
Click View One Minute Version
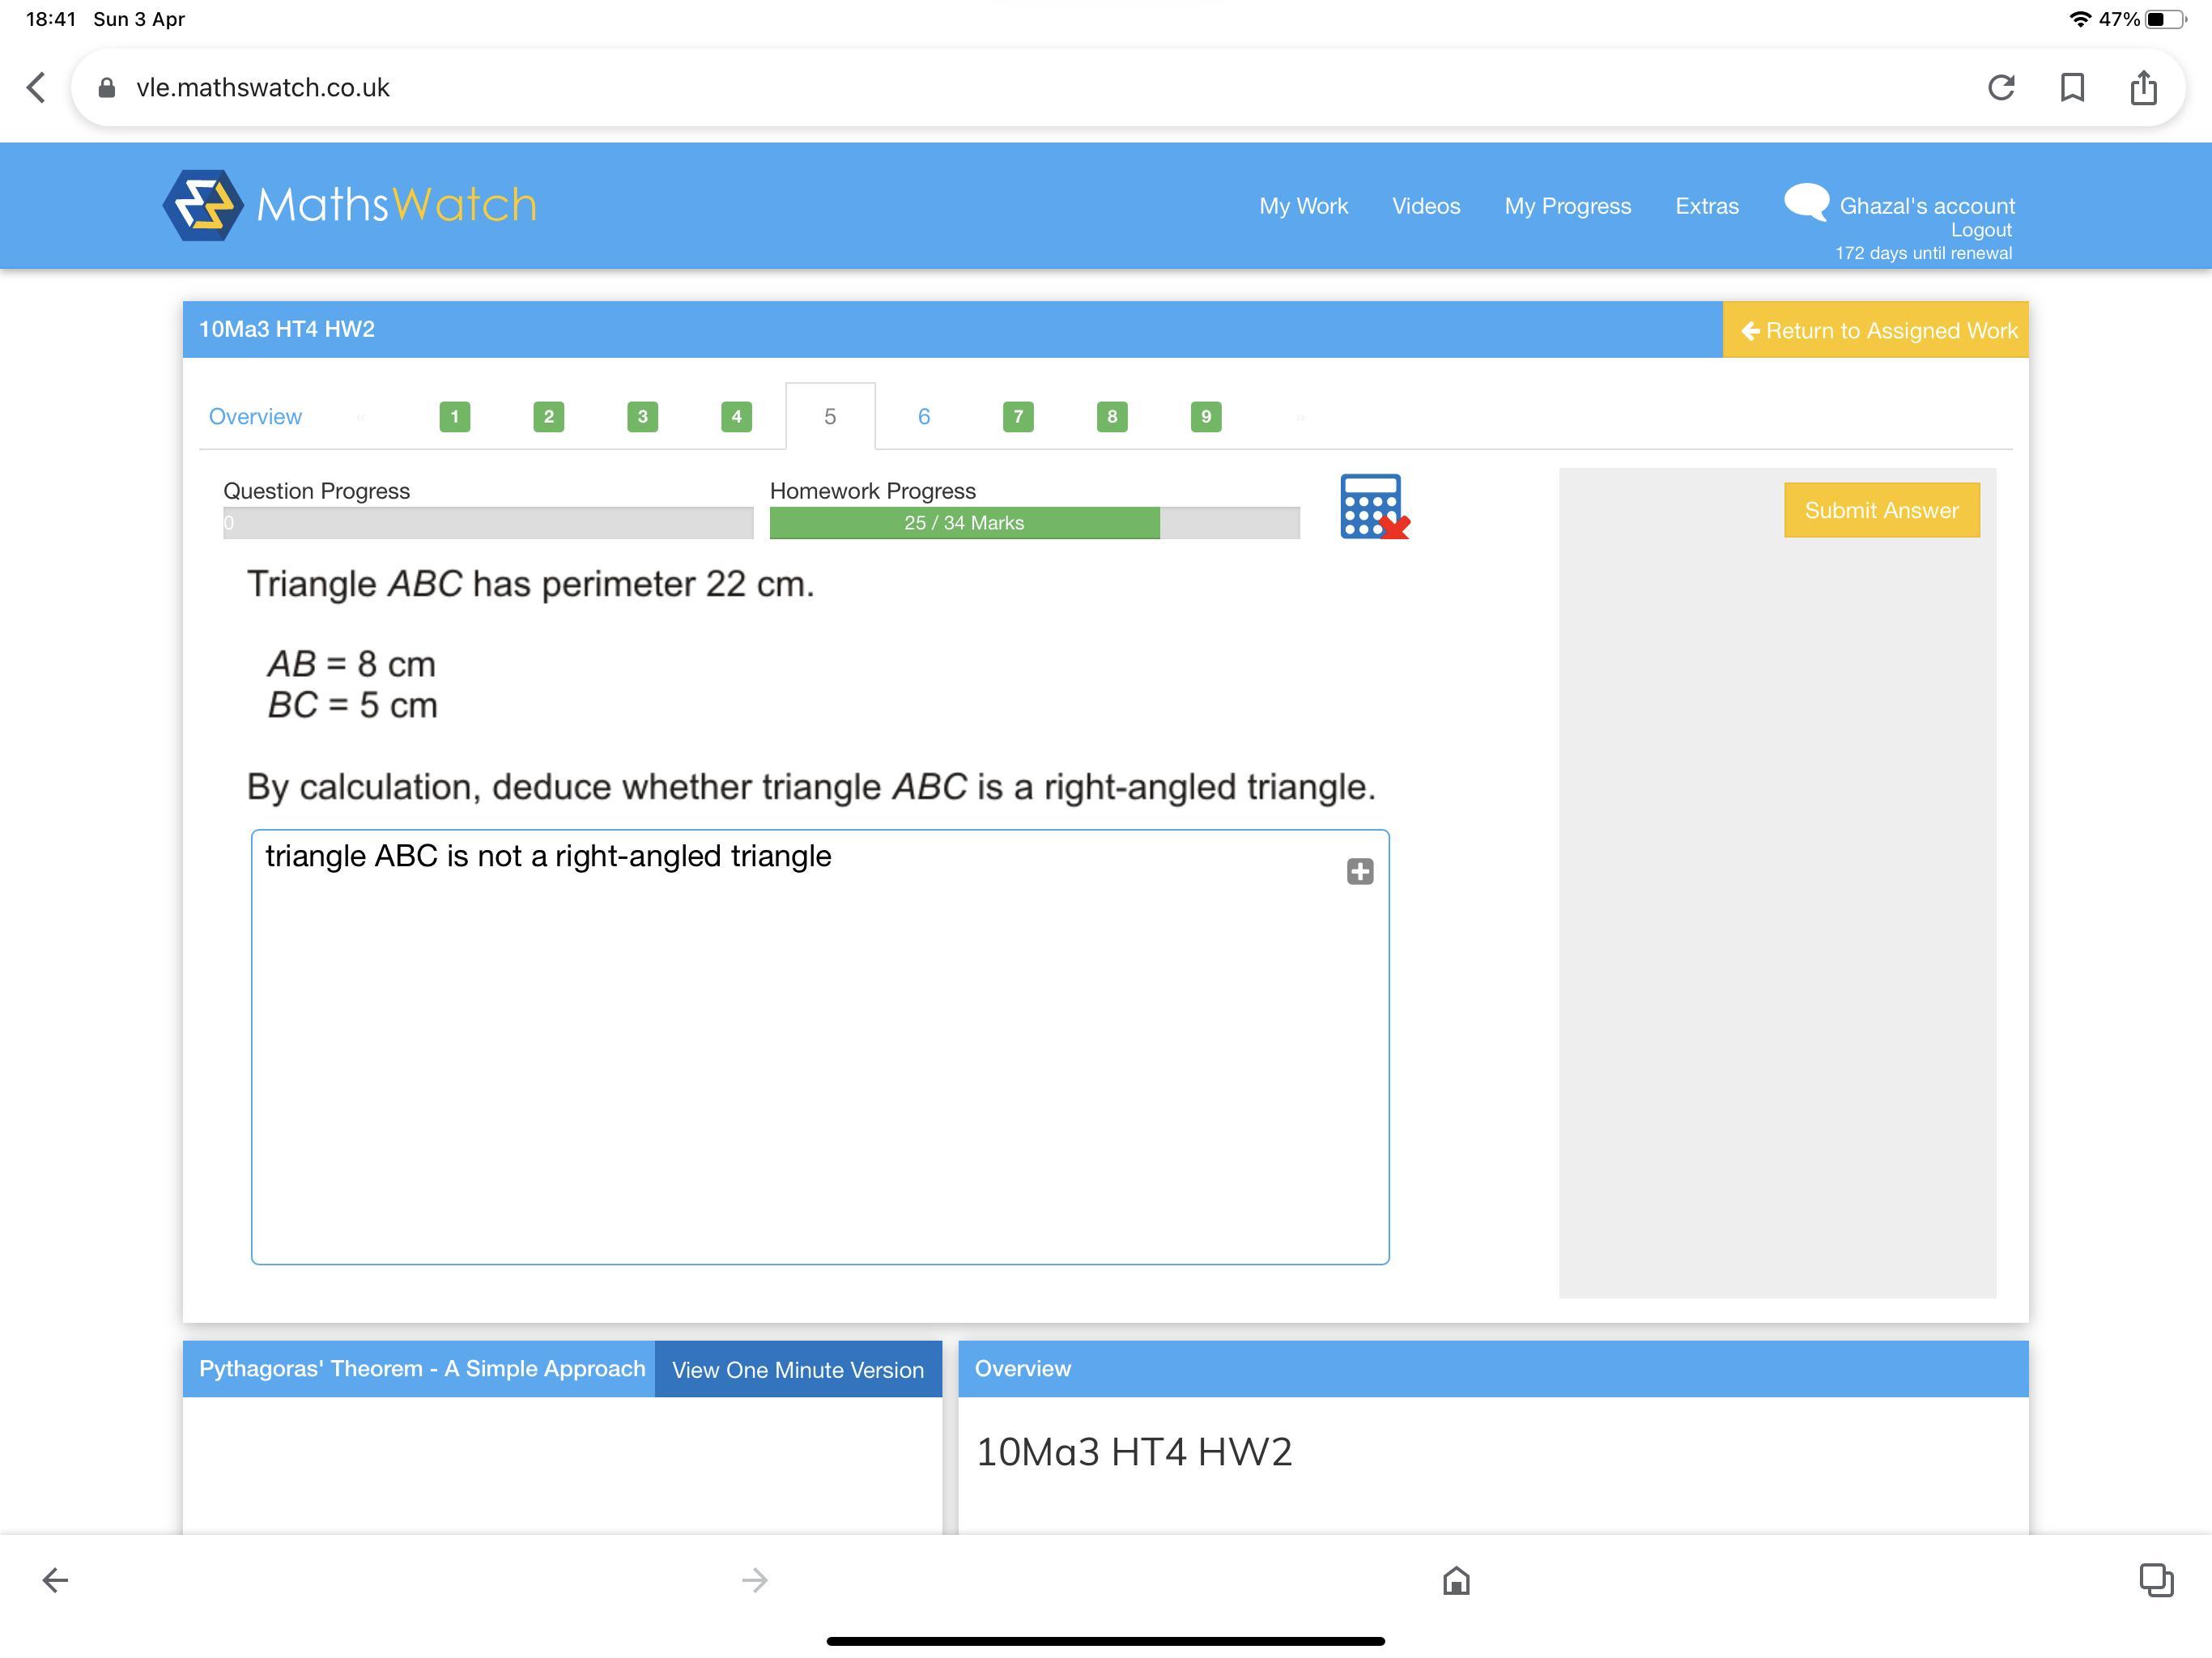click(x=797, y=1369)
